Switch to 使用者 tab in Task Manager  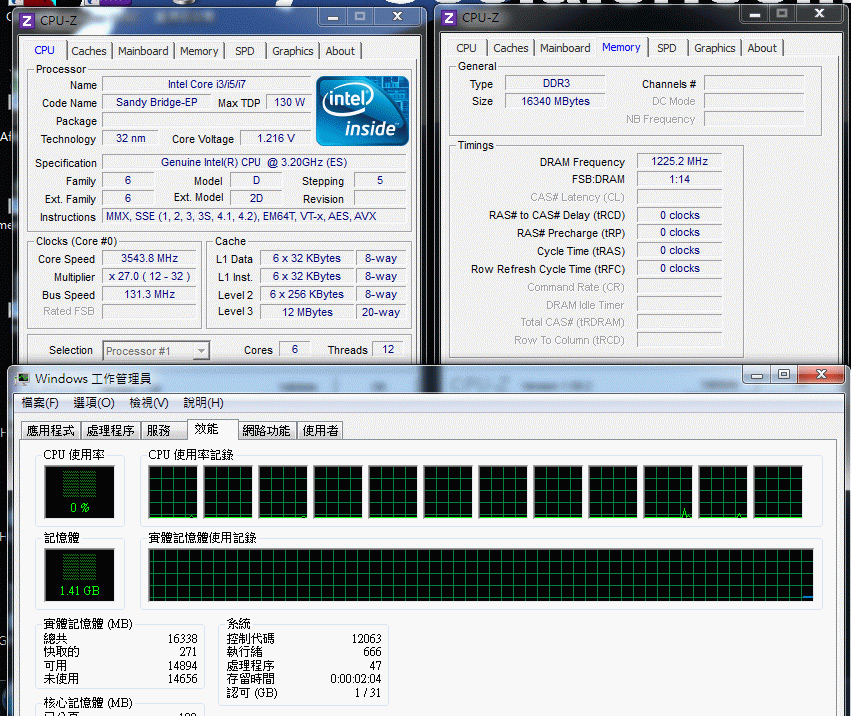[320, 430]
